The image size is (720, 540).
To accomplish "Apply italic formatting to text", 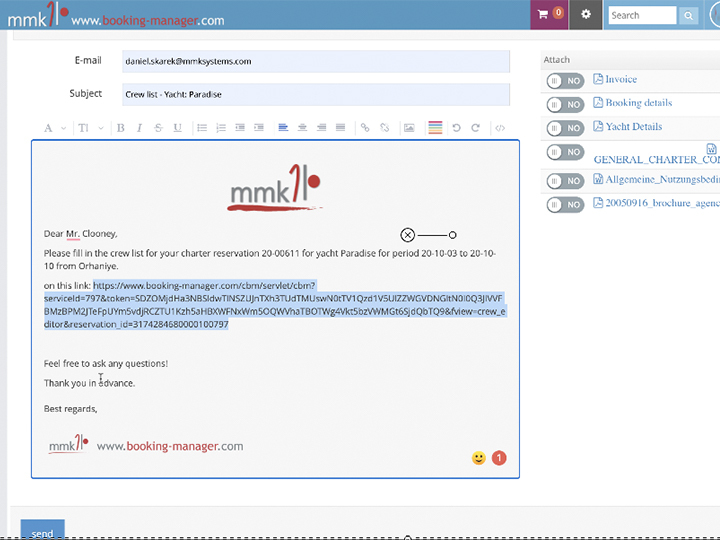I will coord(140,128).
